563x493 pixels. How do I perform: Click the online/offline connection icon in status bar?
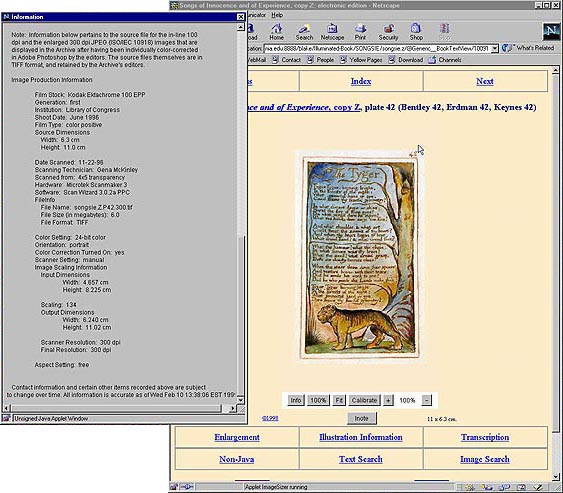tap(187, 487)
